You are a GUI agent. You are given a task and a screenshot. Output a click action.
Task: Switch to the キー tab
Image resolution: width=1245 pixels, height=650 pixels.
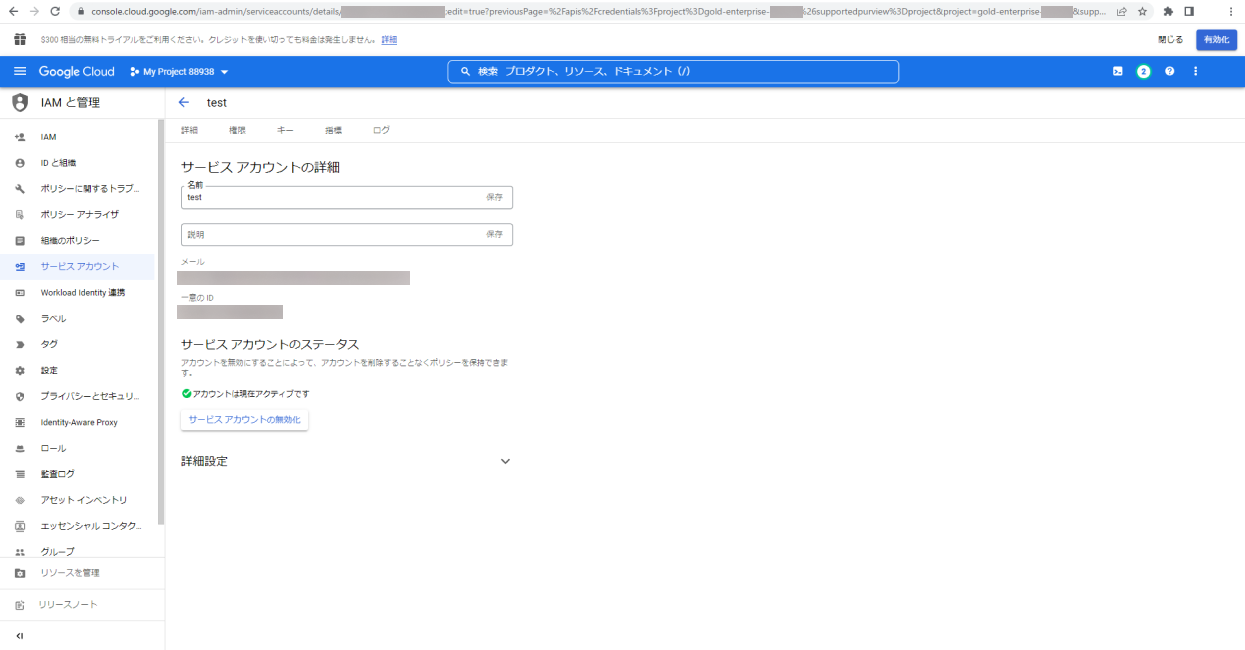[285, 129]
